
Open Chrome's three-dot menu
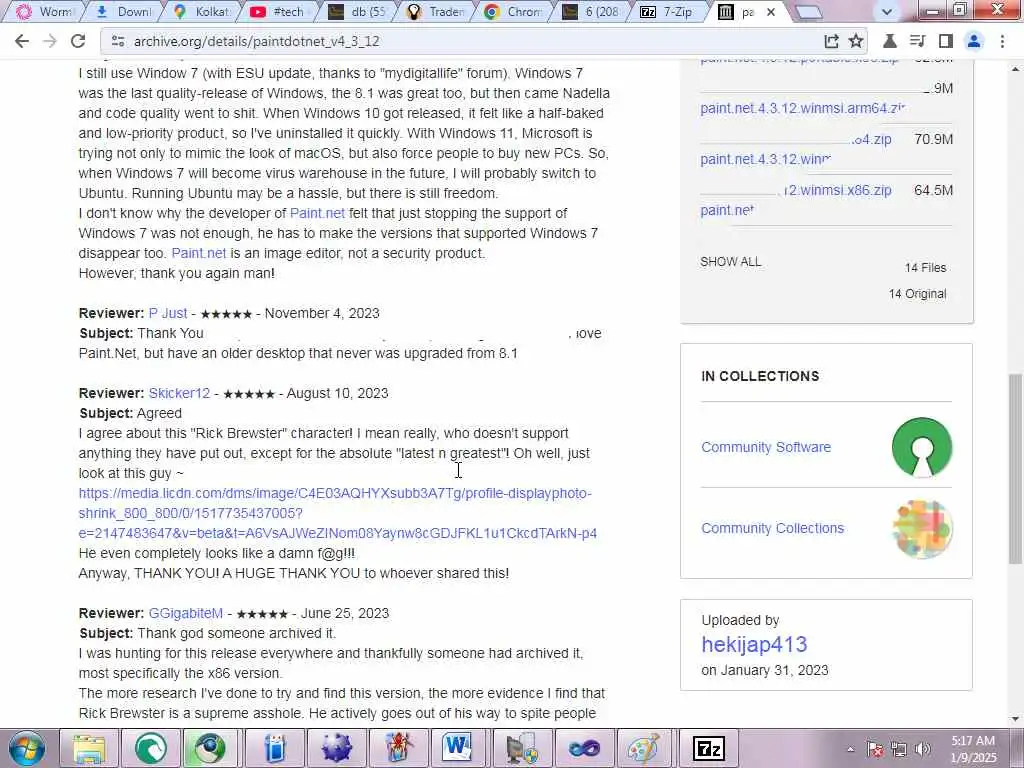(1002, 41)
